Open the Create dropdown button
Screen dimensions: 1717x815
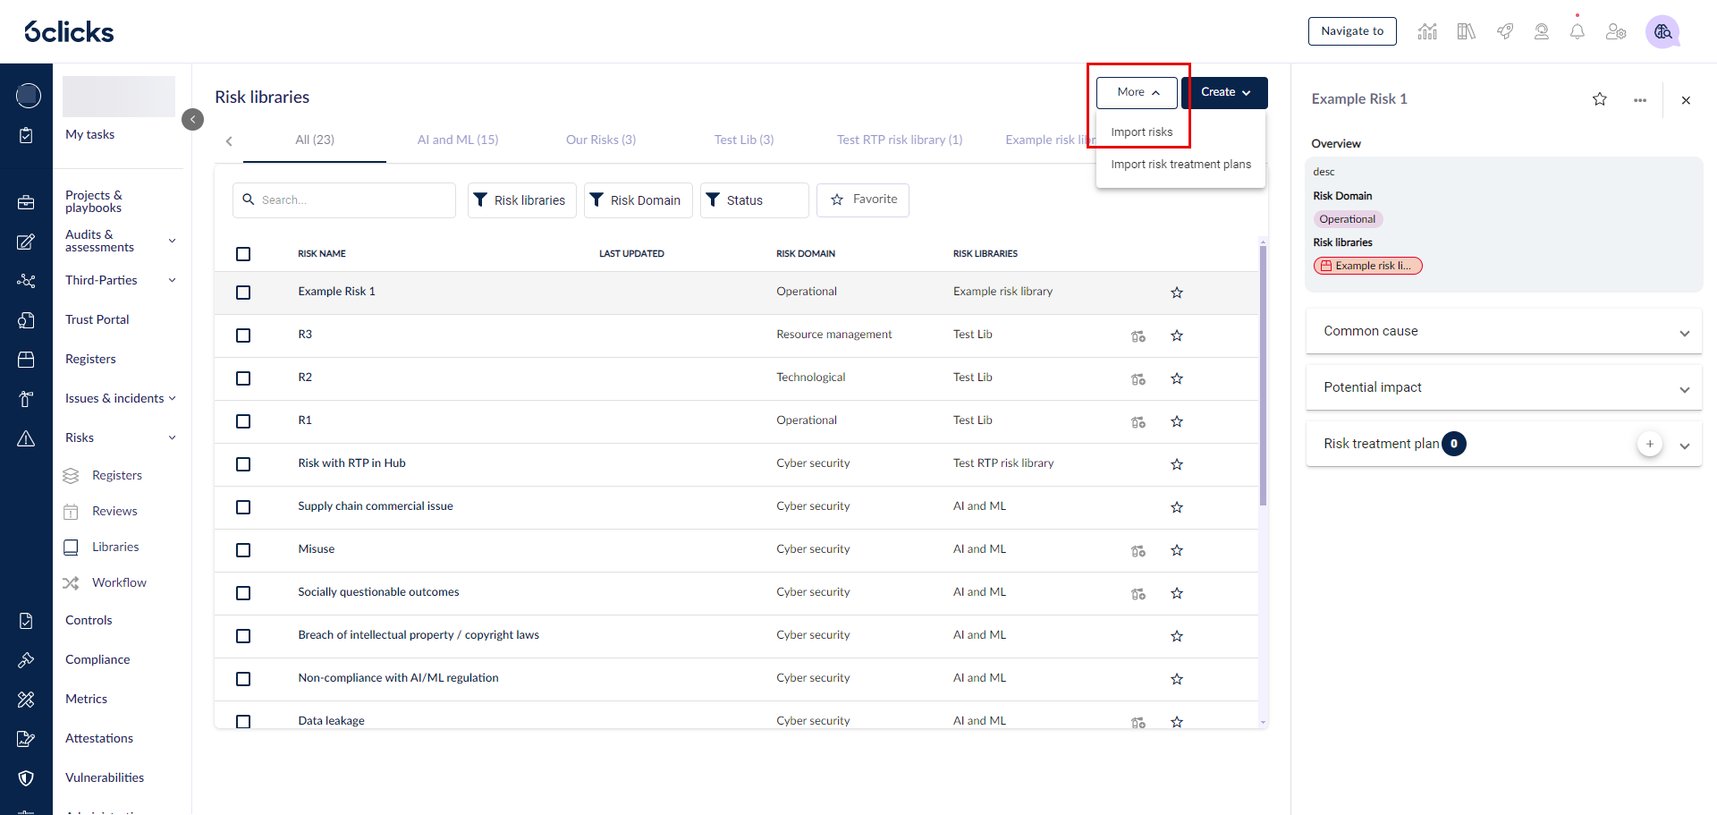[1224, 93]
